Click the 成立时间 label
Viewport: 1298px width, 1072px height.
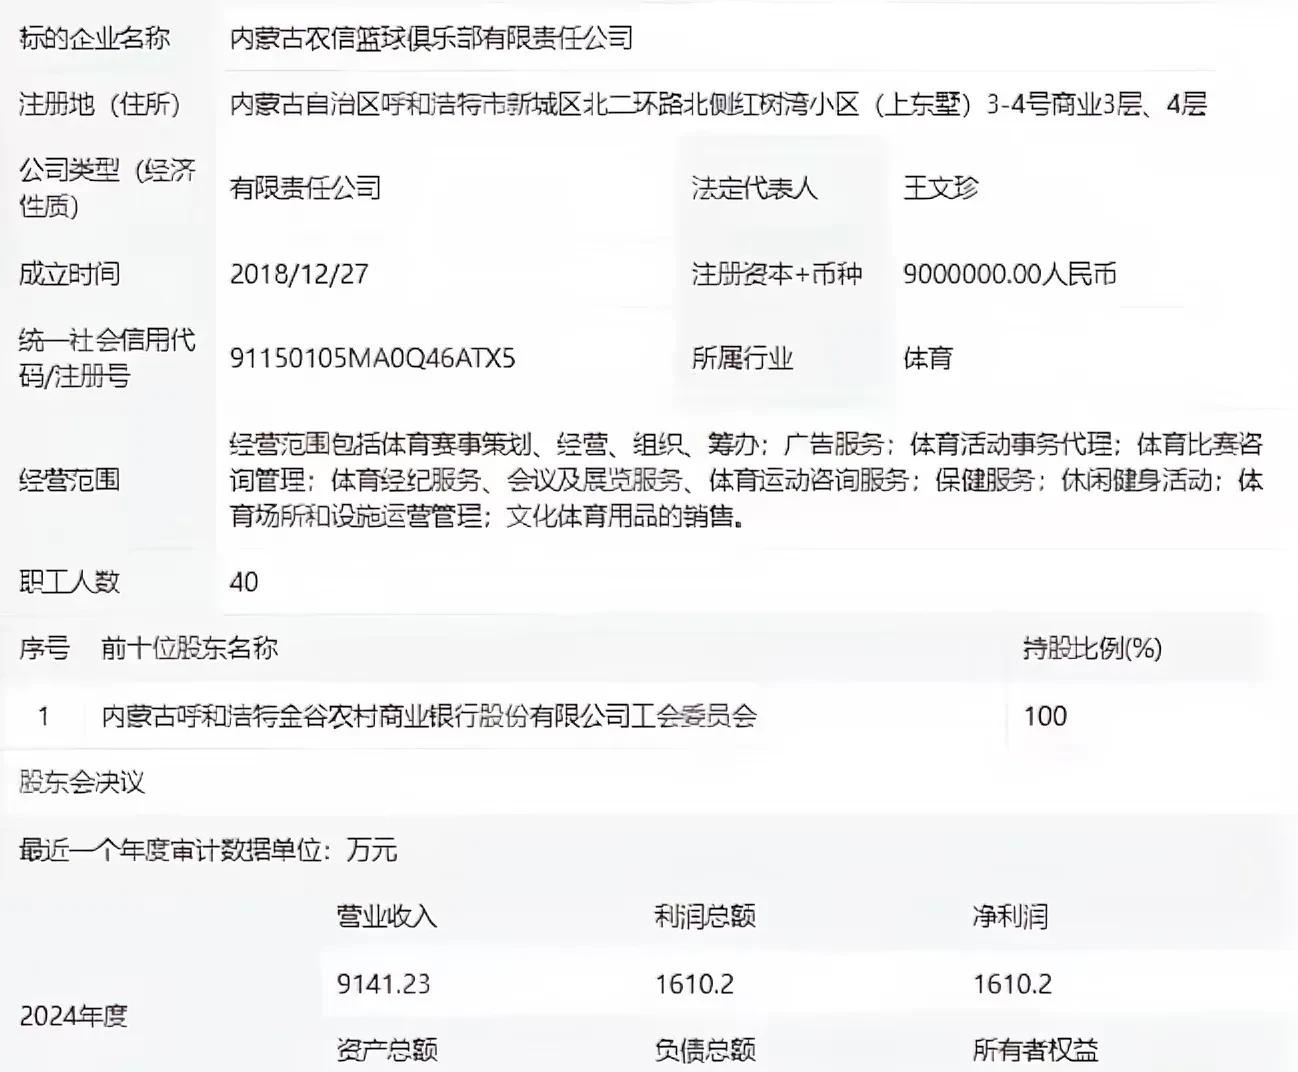pos(69,274)
